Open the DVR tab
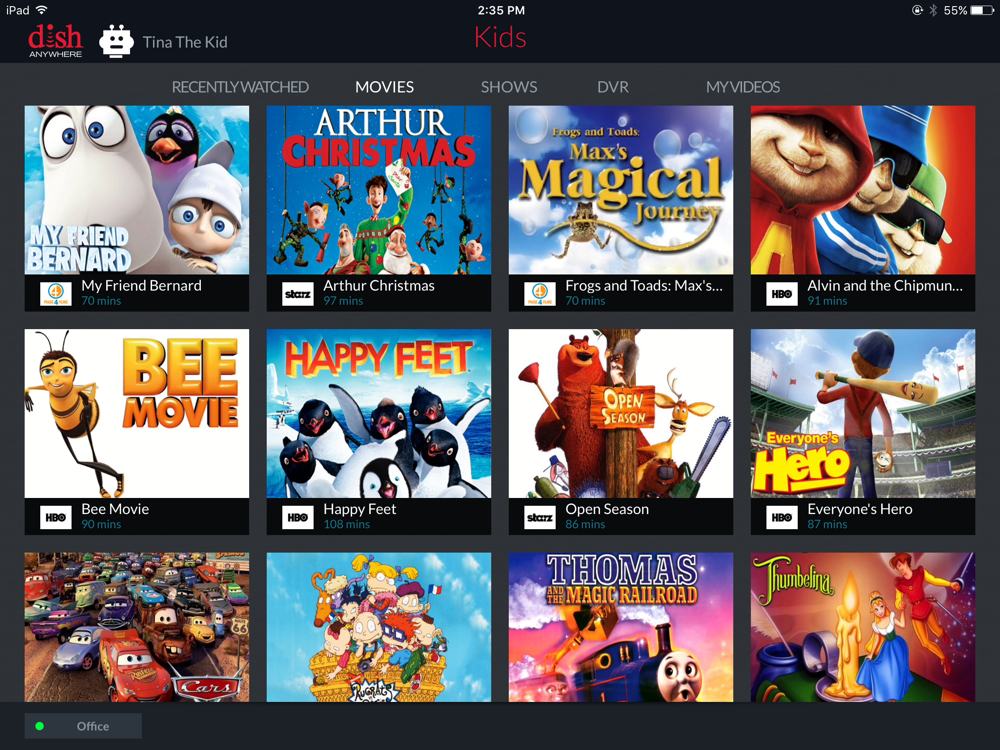Screen dimensions: 1000x750 coord(613,87)
